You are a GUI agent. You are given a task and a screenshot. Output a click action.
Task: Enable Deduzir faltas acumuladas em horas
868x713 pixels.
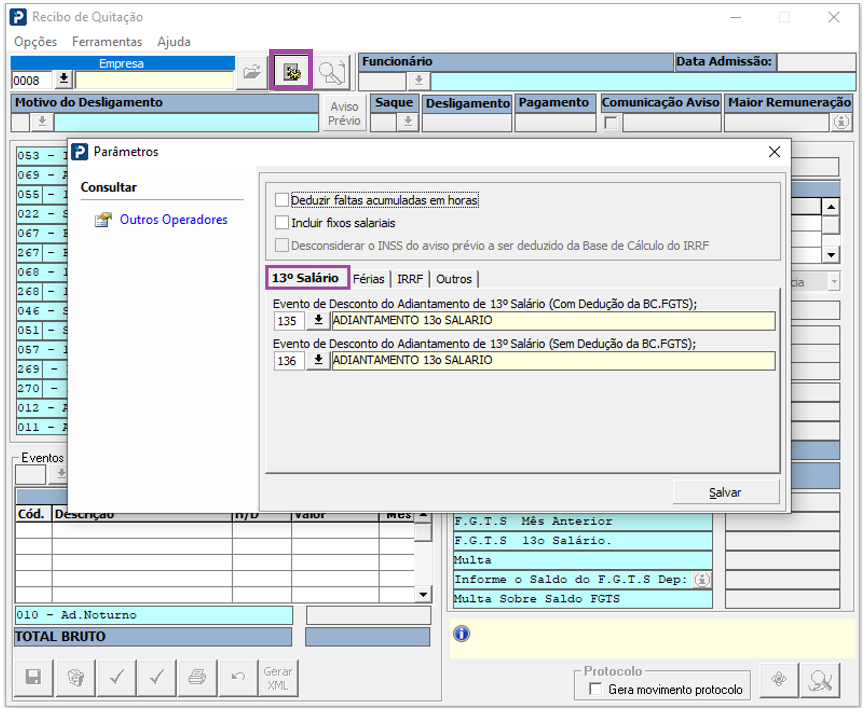coord(282,200)
